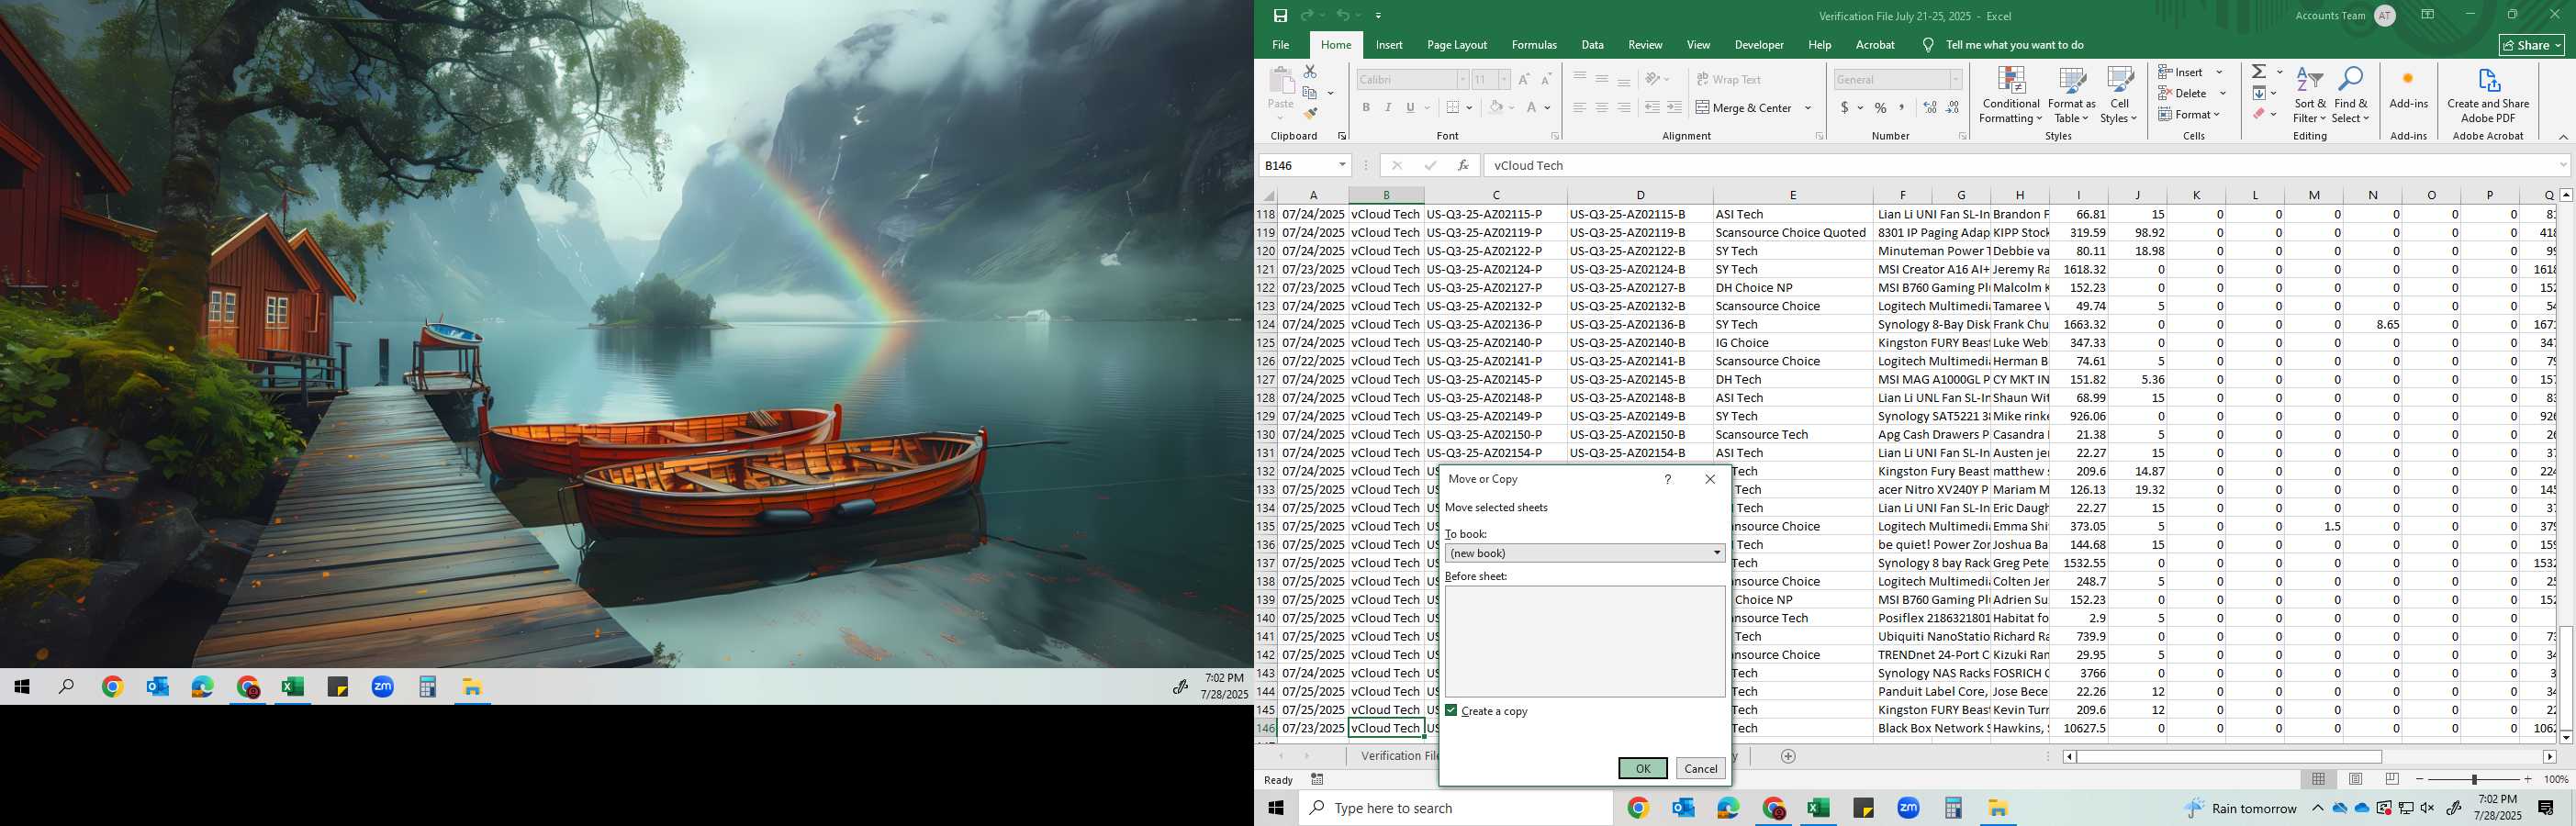
Task: Click the Fill down-arrow icon in Editing
Action: click(x=2259, y=93)
